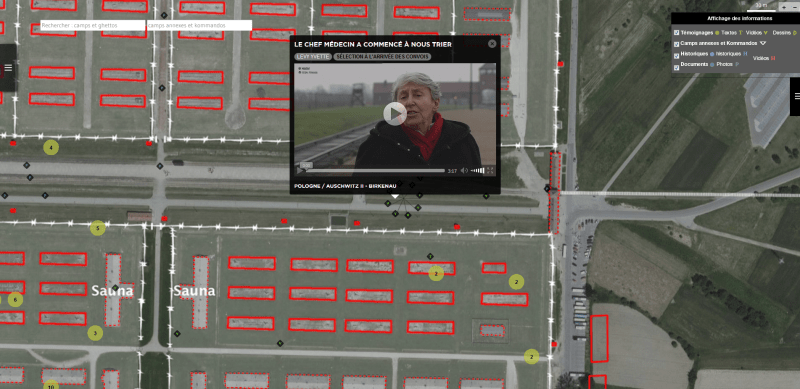Viewport: 800px width, 389px height.
Task: Click the small play icon in control bar
Action: 300,171
